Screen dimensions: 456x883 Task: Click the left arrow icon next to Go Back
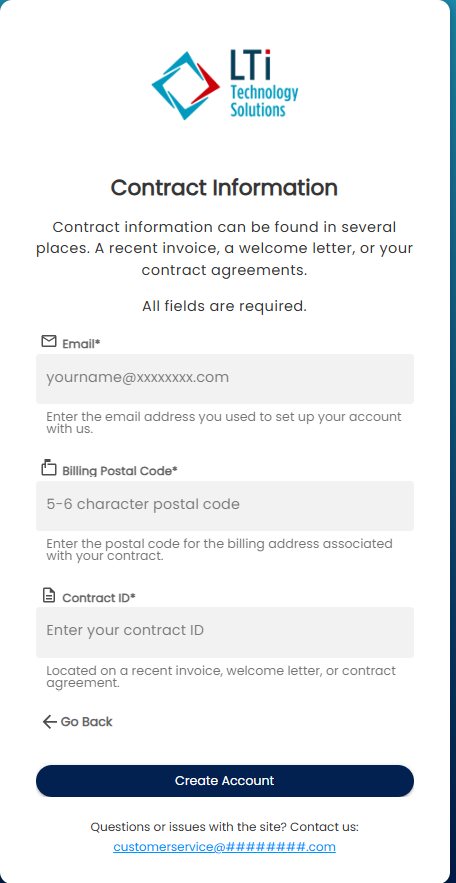[x=50, y=722]
